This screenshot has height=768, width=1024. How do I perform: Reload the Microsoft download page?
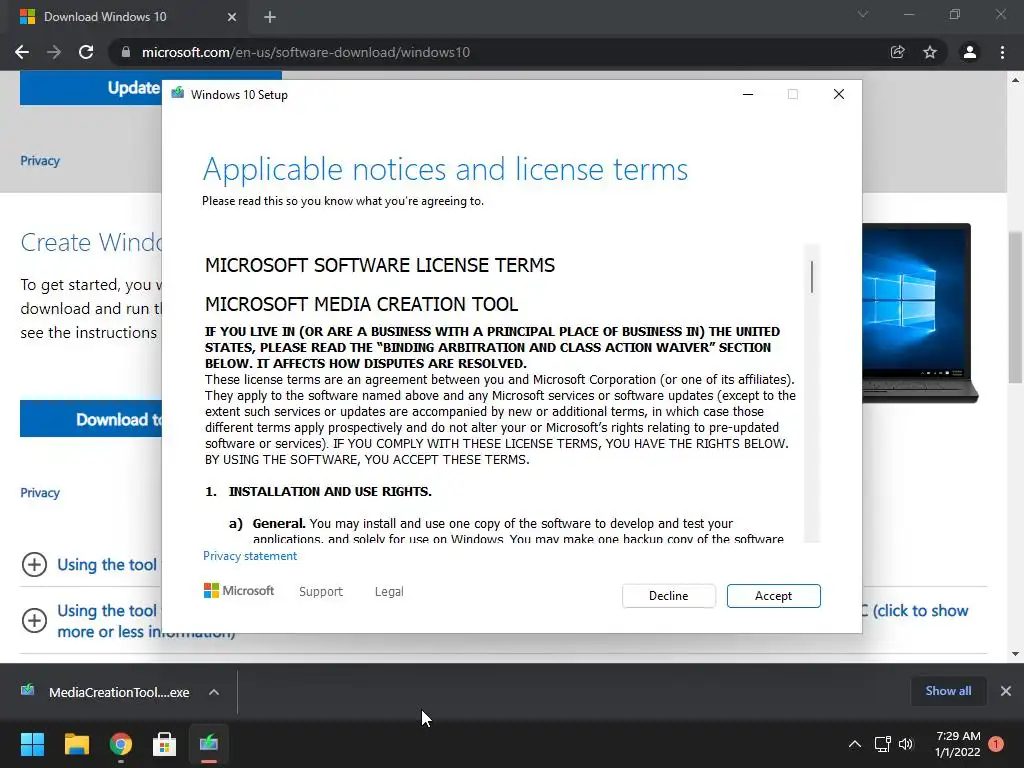click(86, 52)
